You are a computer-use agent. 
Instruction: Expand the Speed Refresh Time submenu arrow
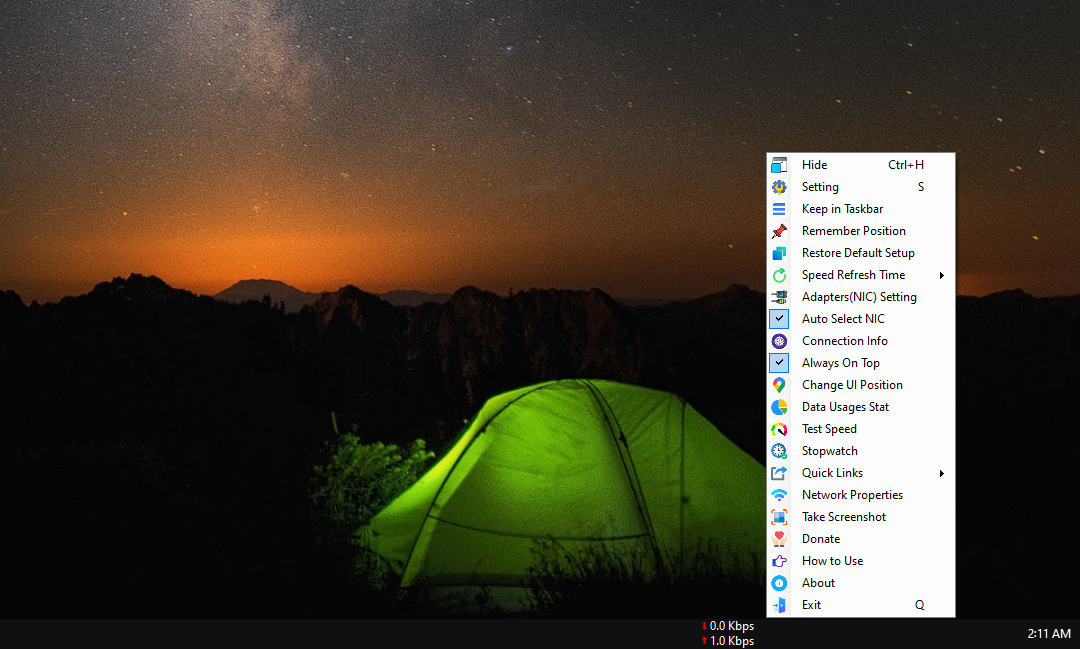point(941,275)
